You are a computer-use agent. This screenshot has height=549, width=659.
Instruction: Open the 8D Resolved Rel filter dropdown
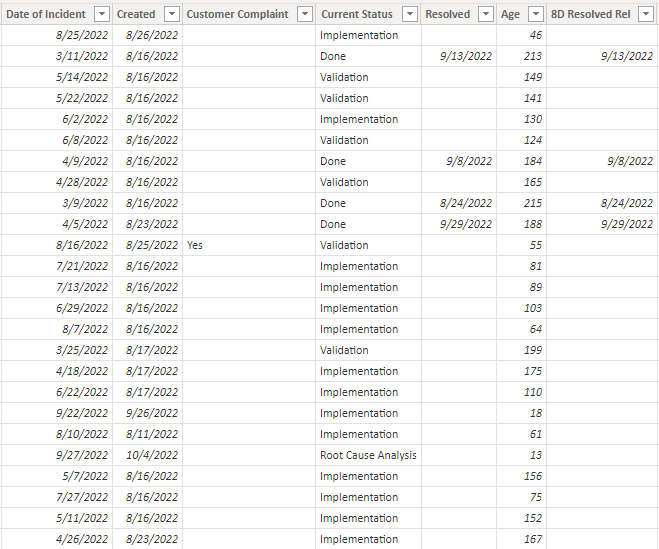click(646, 14)
